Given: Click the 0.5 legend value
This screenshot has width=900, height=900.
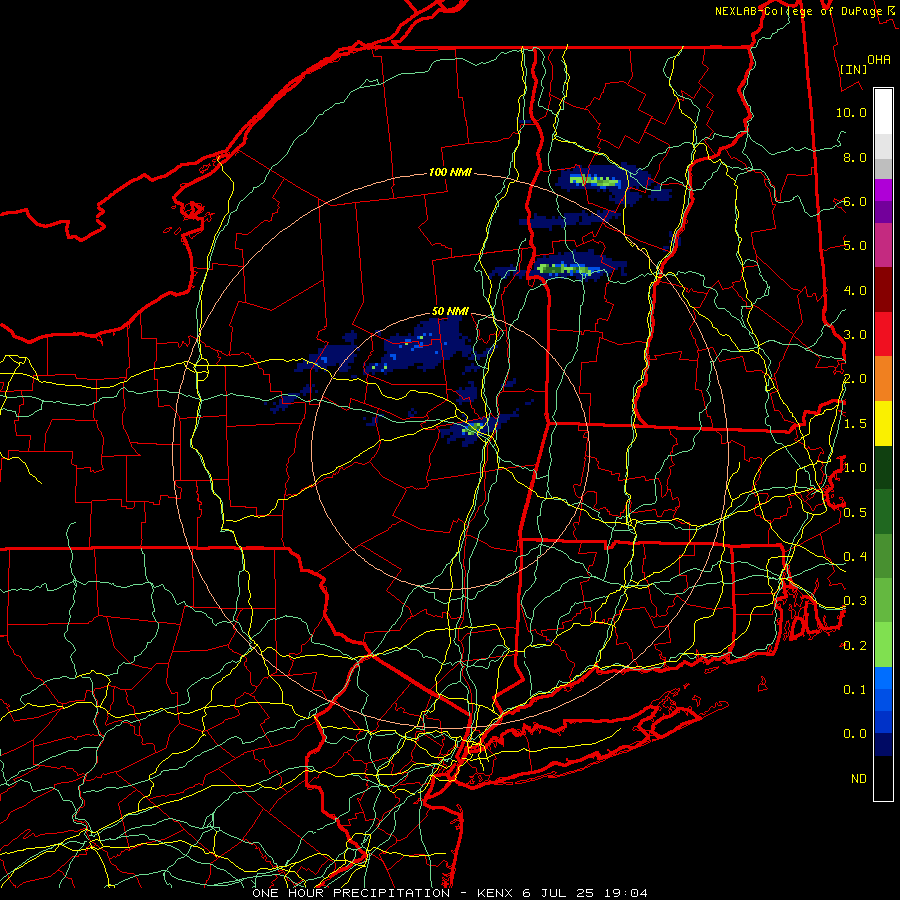Looking at the screenshot, I should coord(855,512).
